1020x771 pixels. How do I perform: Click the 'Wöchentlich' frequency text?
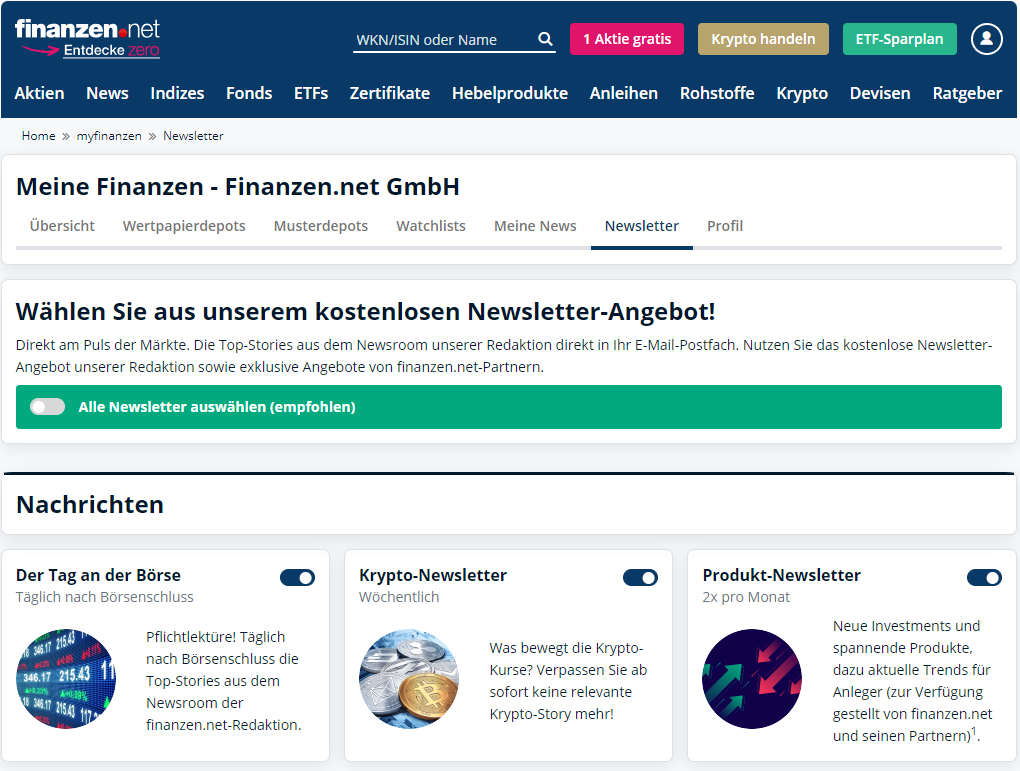pyautogui.click(x=399, y=597)
